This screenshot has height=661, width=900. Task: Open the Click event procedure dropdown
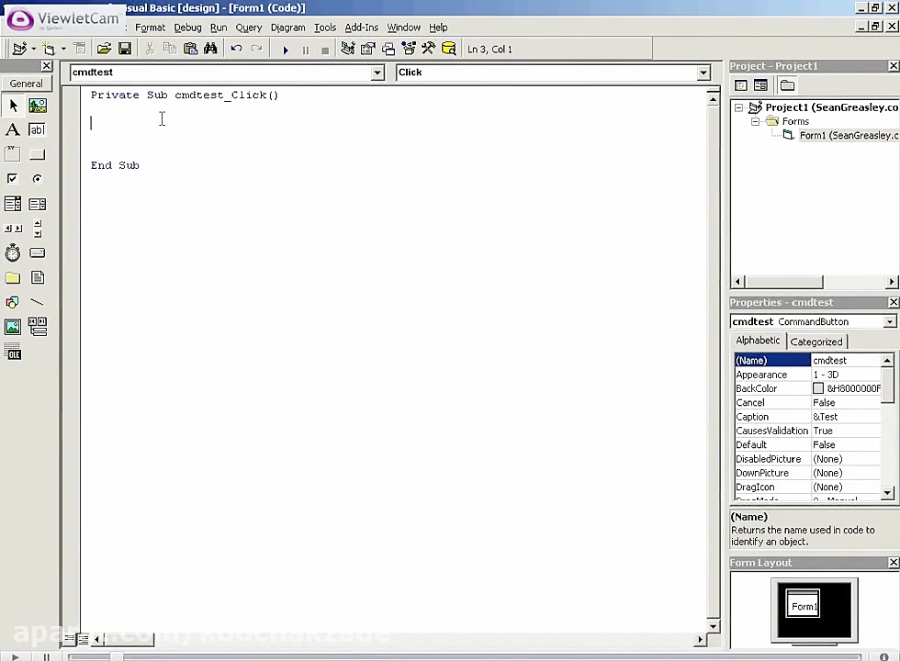[702, 72]
